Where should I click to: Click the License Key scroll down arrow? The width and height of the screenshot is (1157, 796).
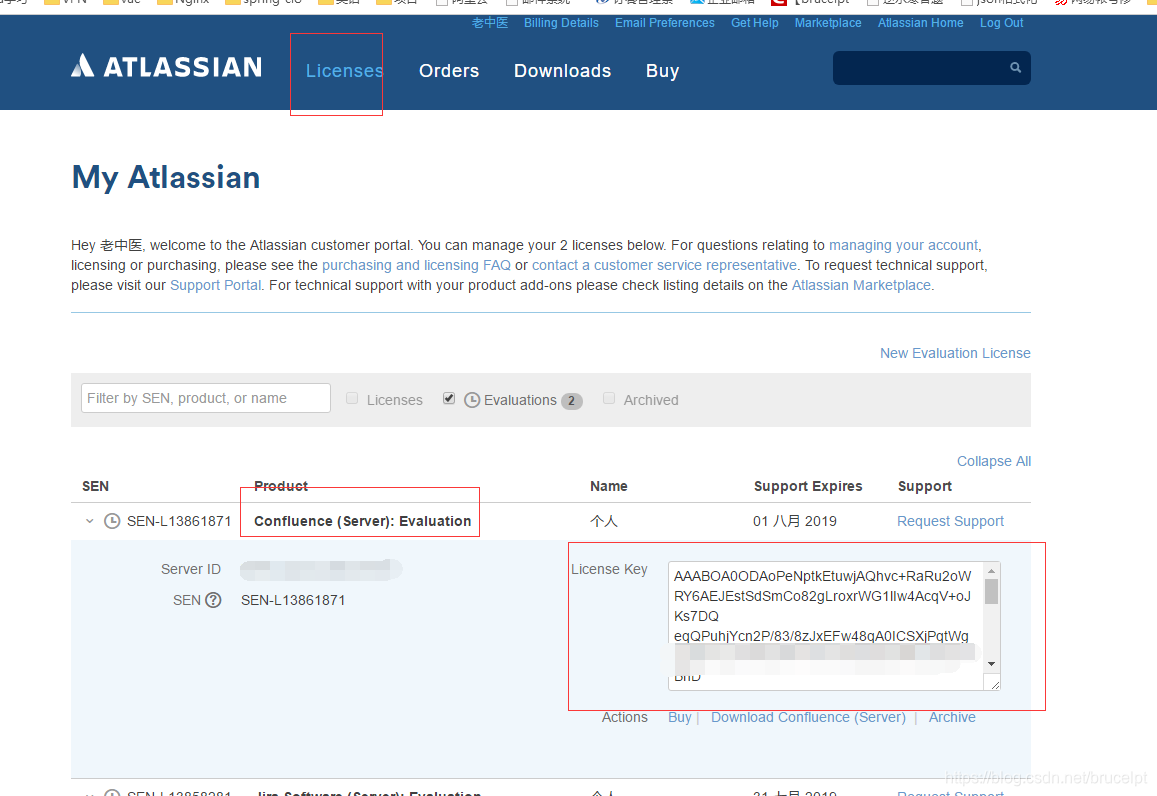click(x=992, y=664)
